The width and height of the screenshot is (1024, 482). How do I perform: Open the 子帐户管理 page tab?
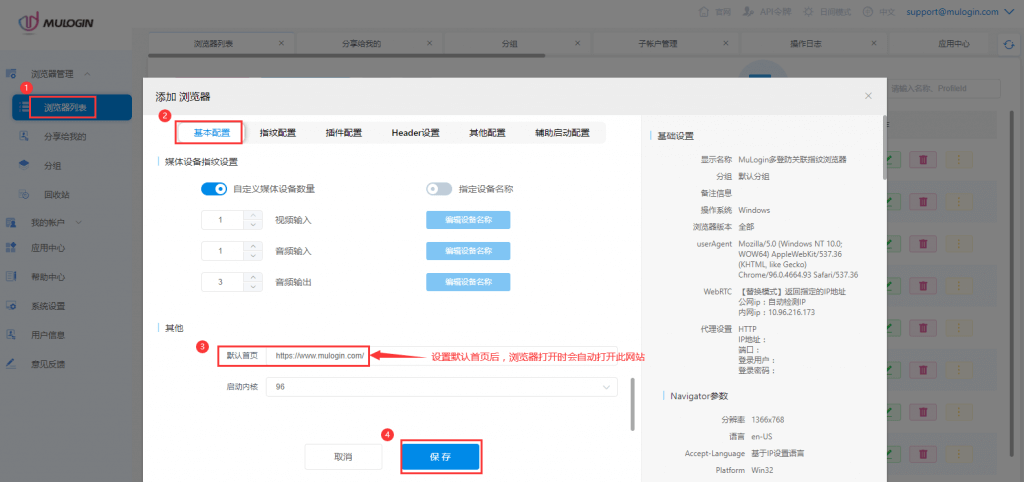pos(658,44)
